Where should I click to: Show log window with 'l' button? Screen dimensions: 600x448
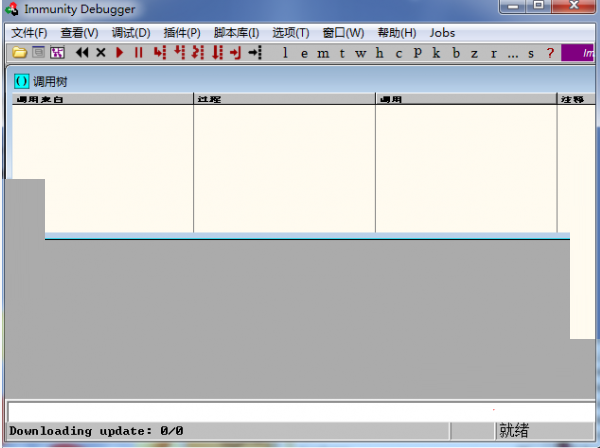pos(285,53)
